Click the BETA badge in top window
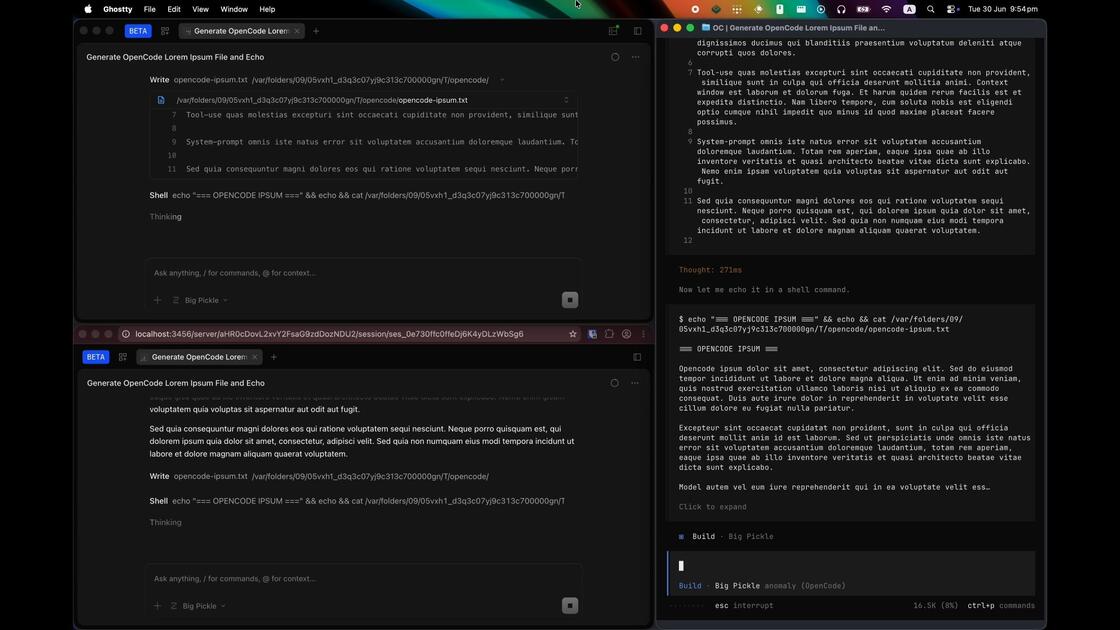 click(x=138, y=31)
